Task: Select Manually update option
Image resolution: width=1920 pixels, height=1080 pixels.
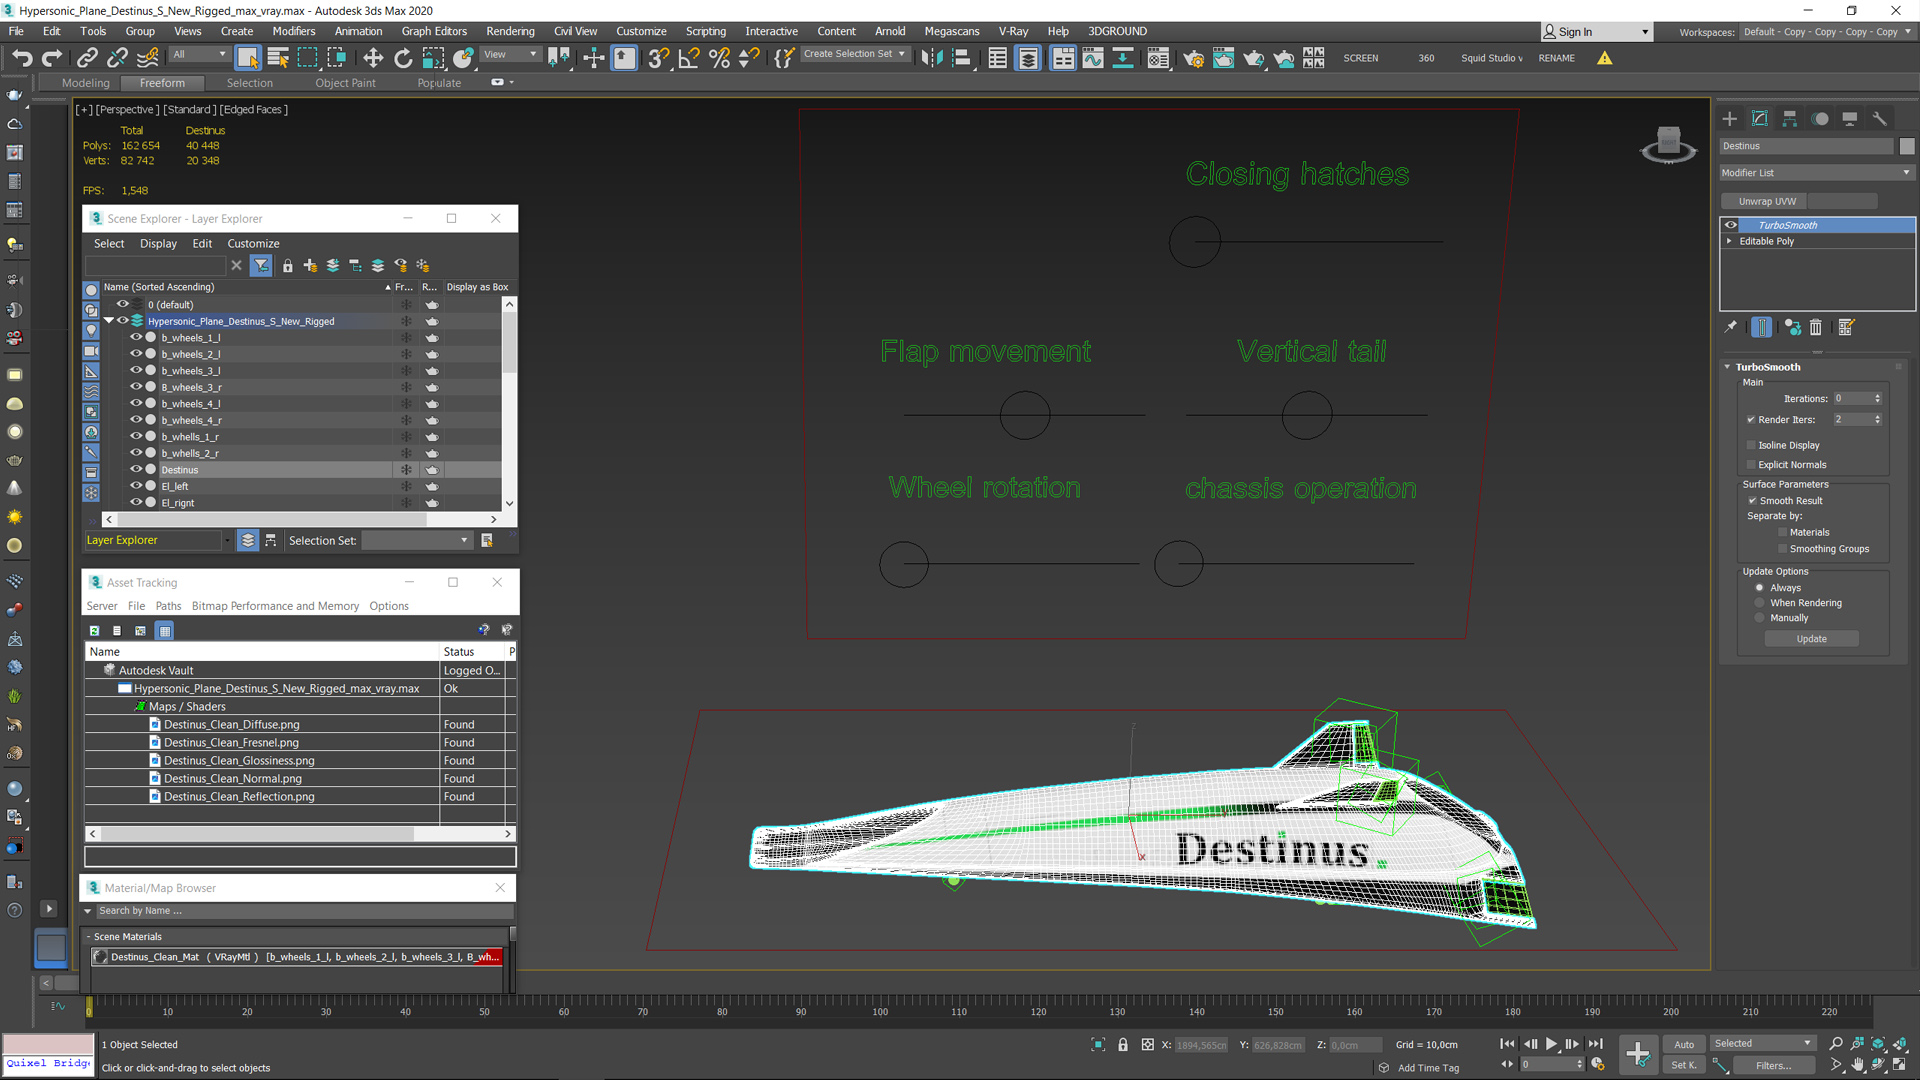Action: (x=1760, y=618)
